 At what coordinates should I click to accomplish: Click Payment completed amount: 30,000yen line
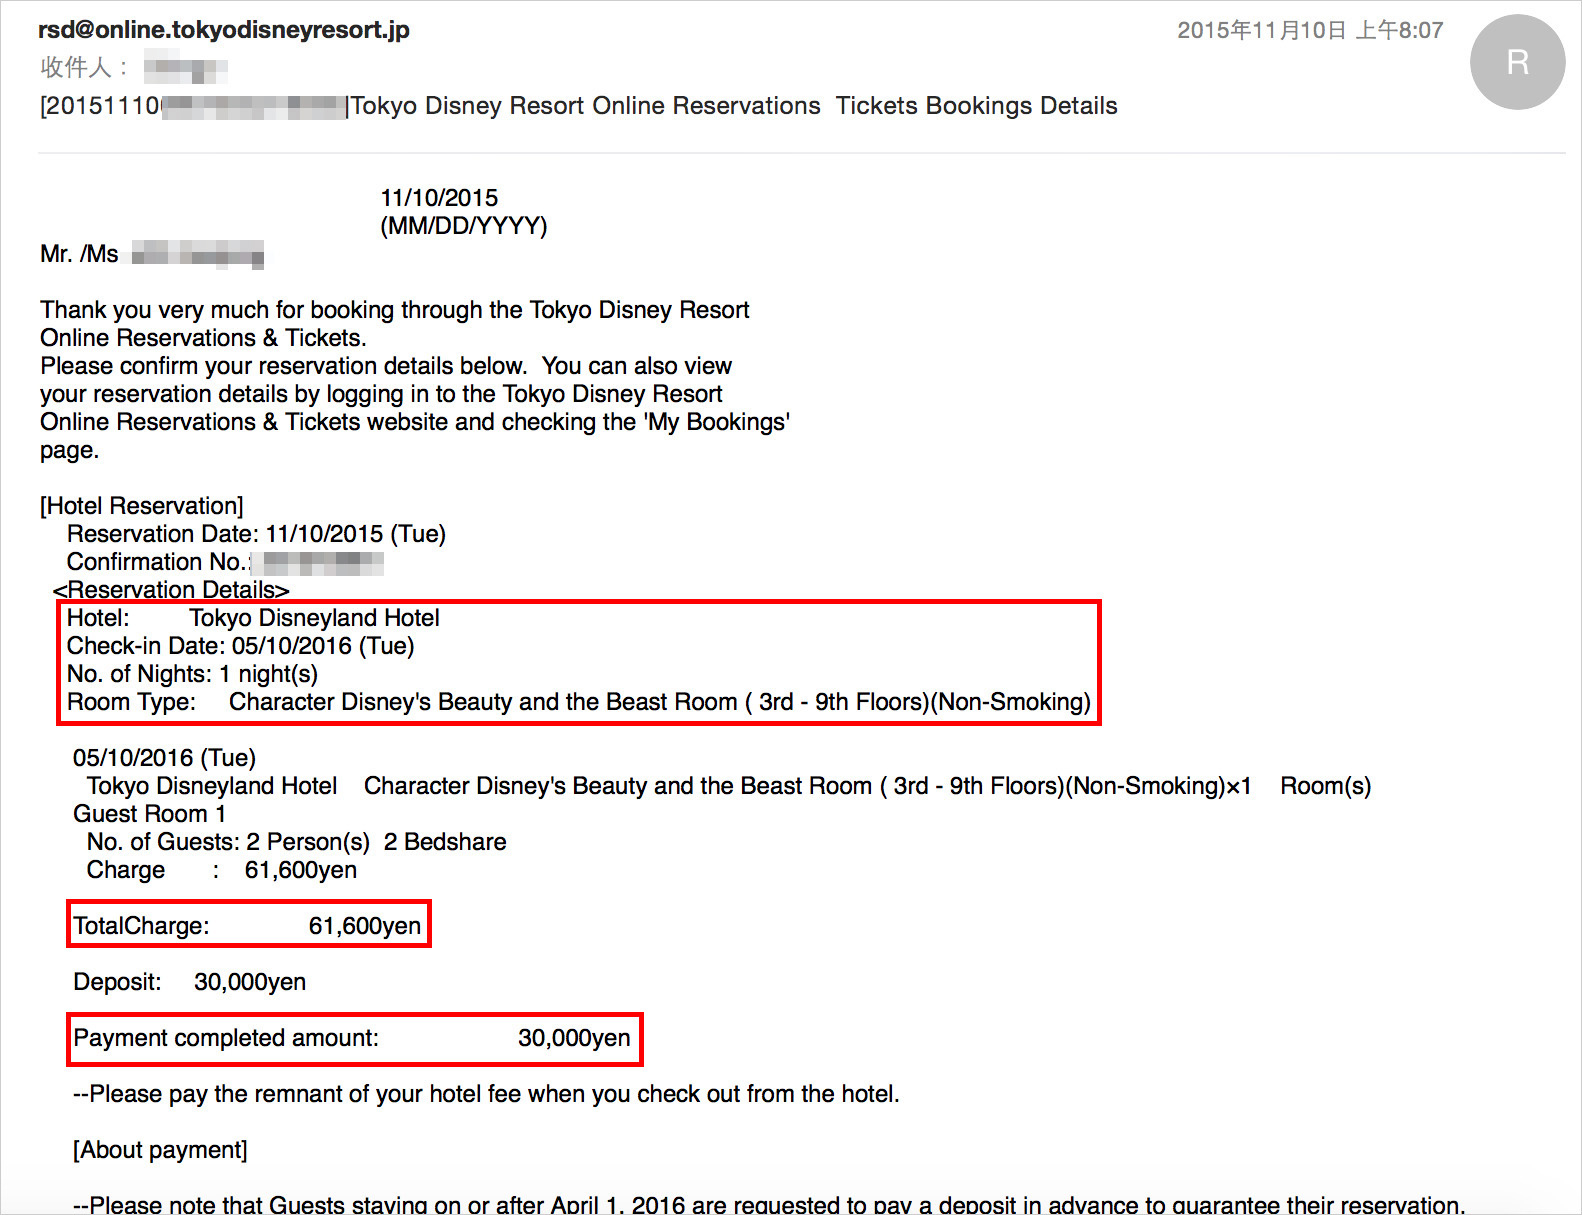352,1038
